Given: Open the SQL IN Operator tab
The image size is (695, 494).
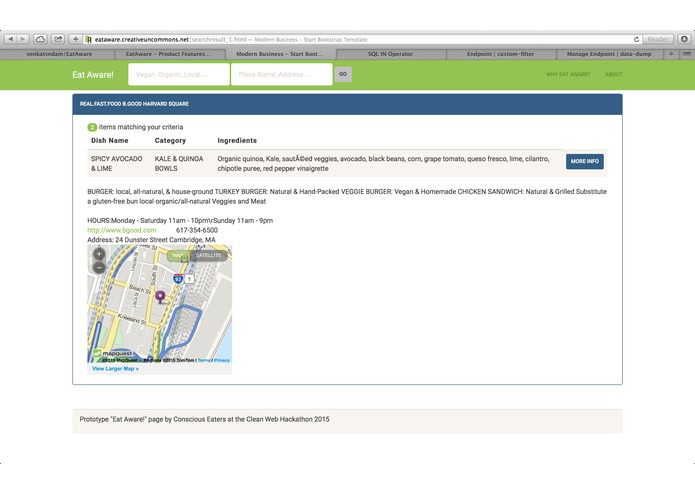Looking at the screenshot, I should click(x=390, y=54).
